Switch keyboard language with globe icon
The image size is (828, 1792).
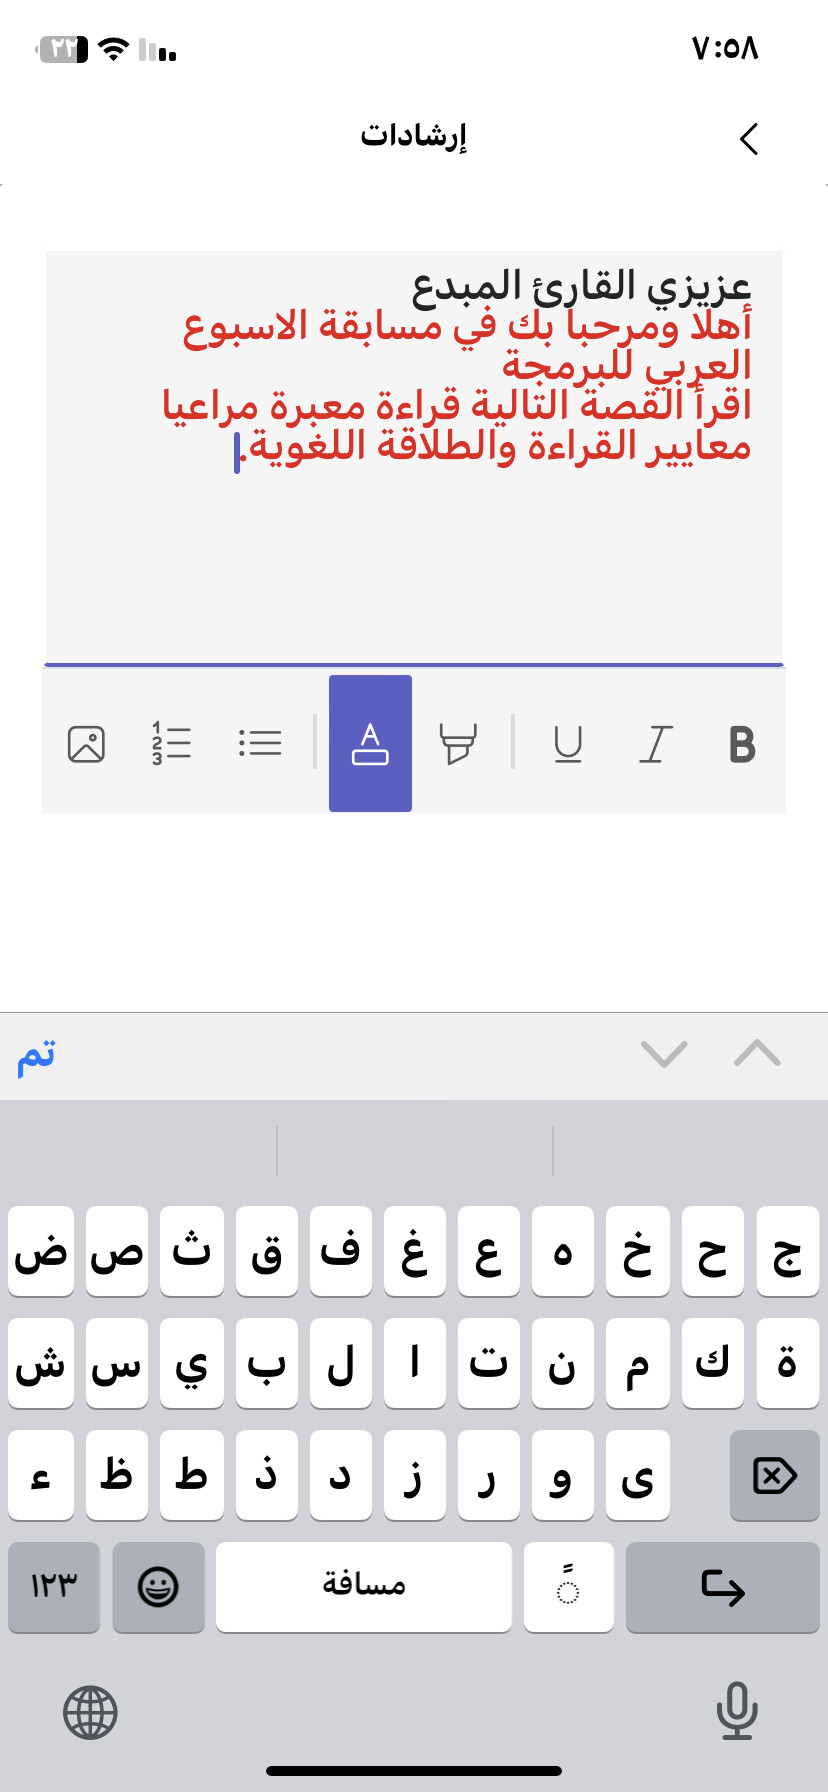point(90,1713)
